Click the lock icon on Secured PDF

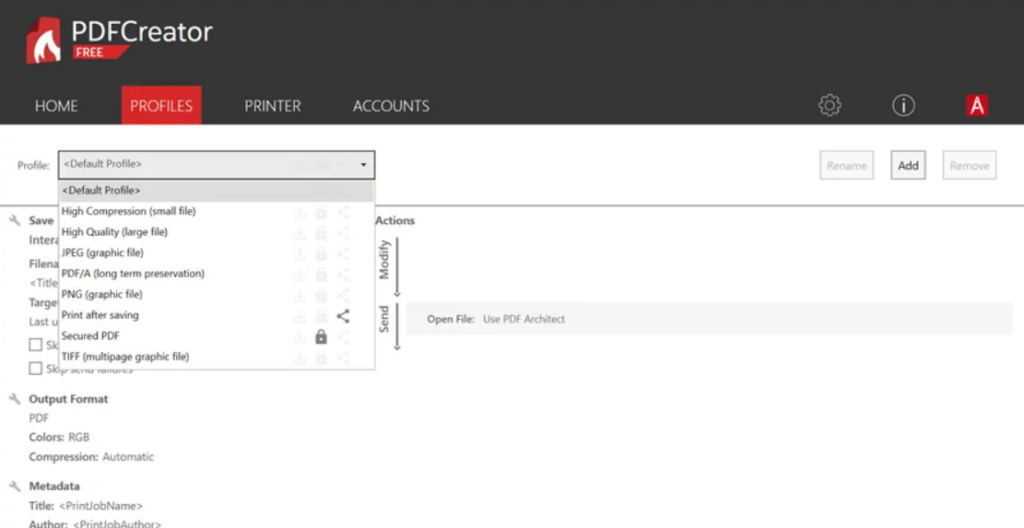coord(321,337)
